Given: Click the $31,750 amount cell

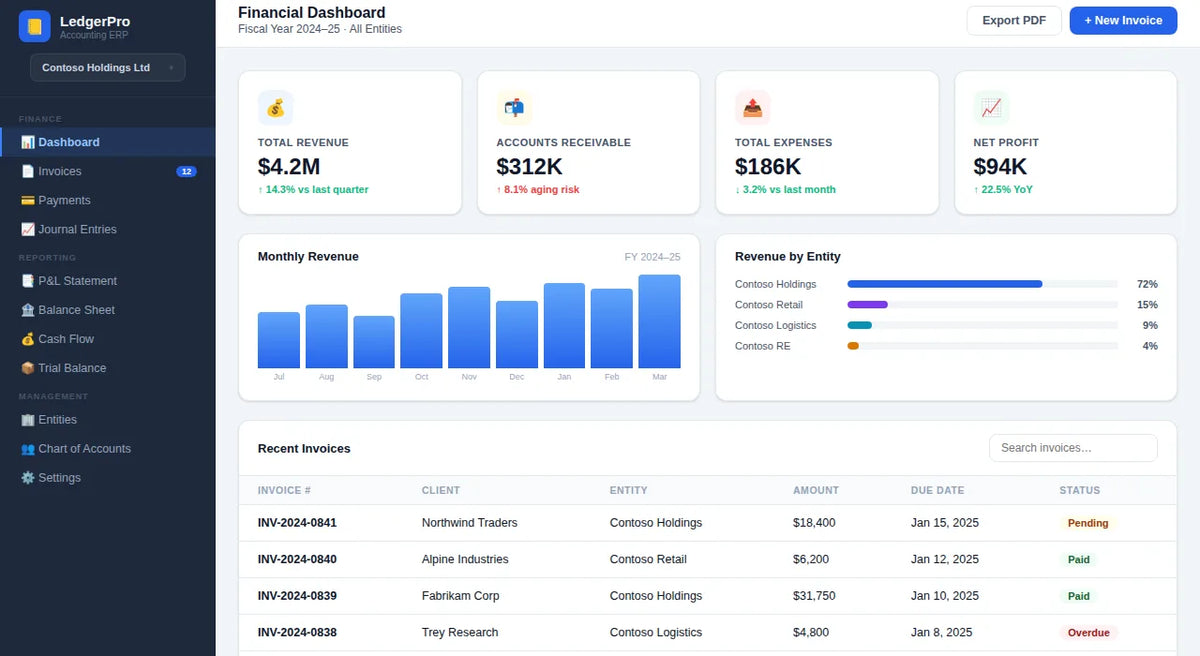Looking at the screenshot, I should pos(814,596).
